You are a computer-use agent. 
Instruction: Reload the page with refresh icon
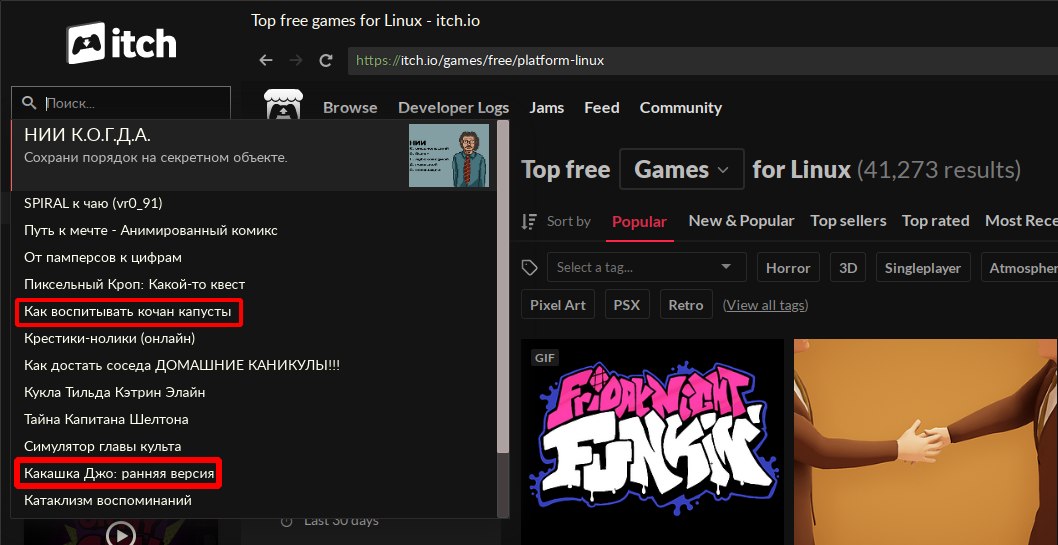tap(326, 60)
